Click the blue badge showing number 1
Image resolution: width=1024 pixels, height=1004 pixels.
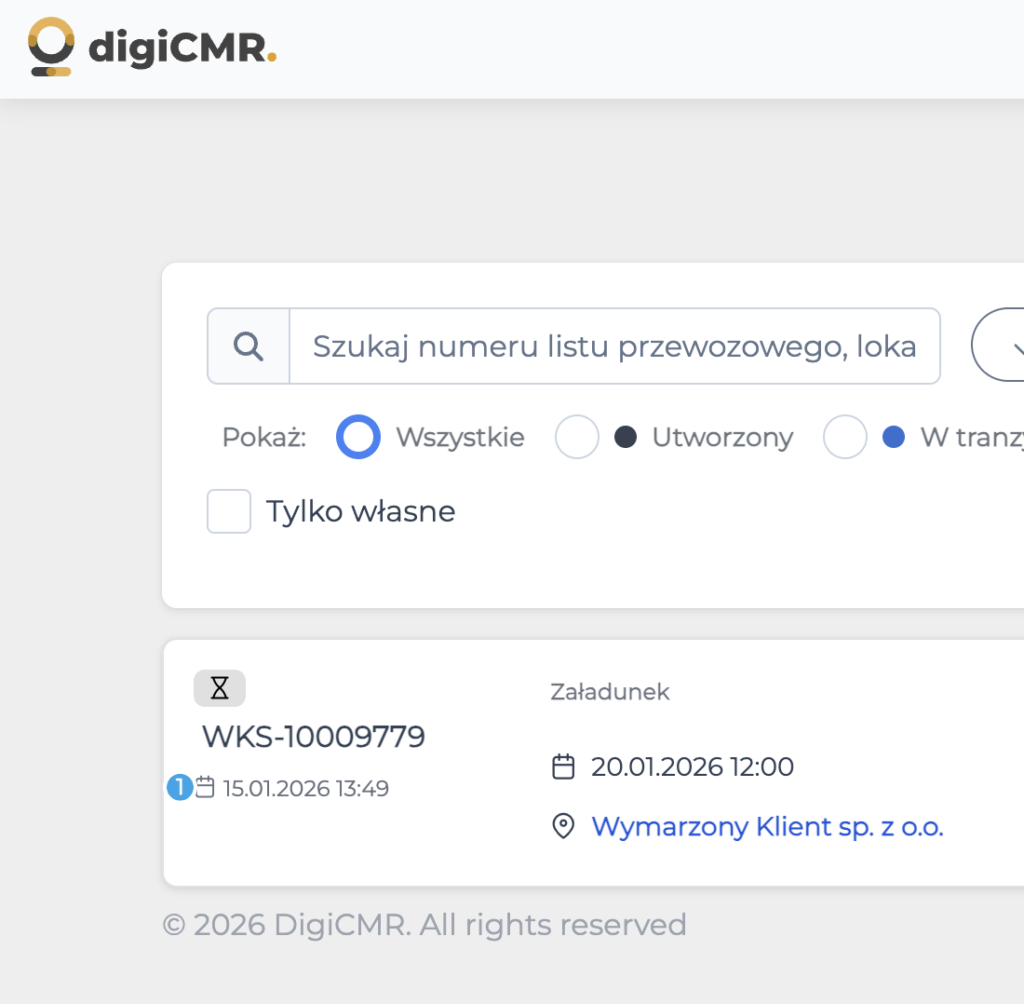point(179,788)
